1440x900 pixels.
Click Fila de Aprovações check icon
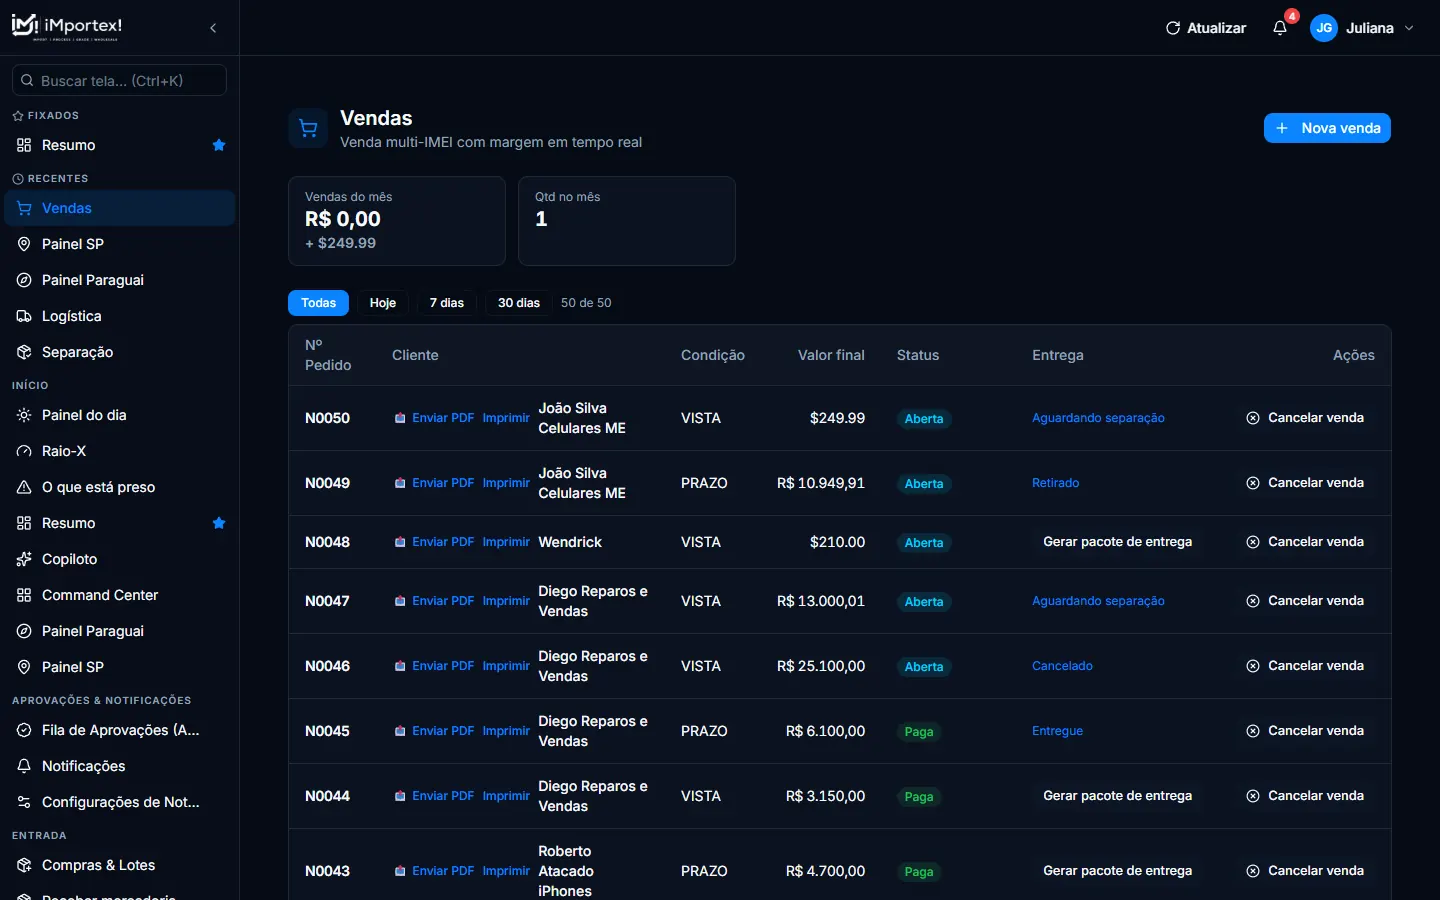(24, 730)
